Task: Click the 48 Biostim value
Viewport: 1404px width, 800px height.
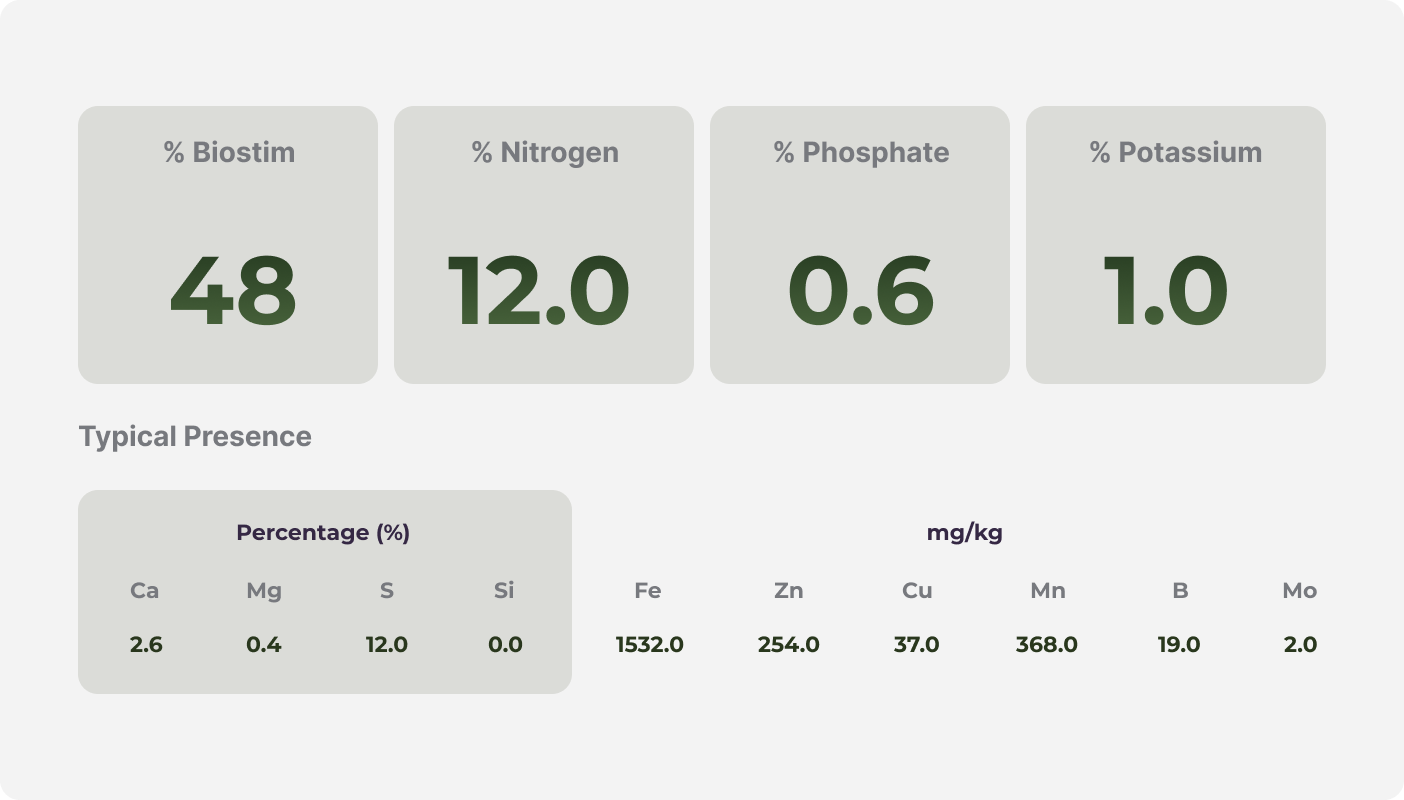Action: coord(233,291)
